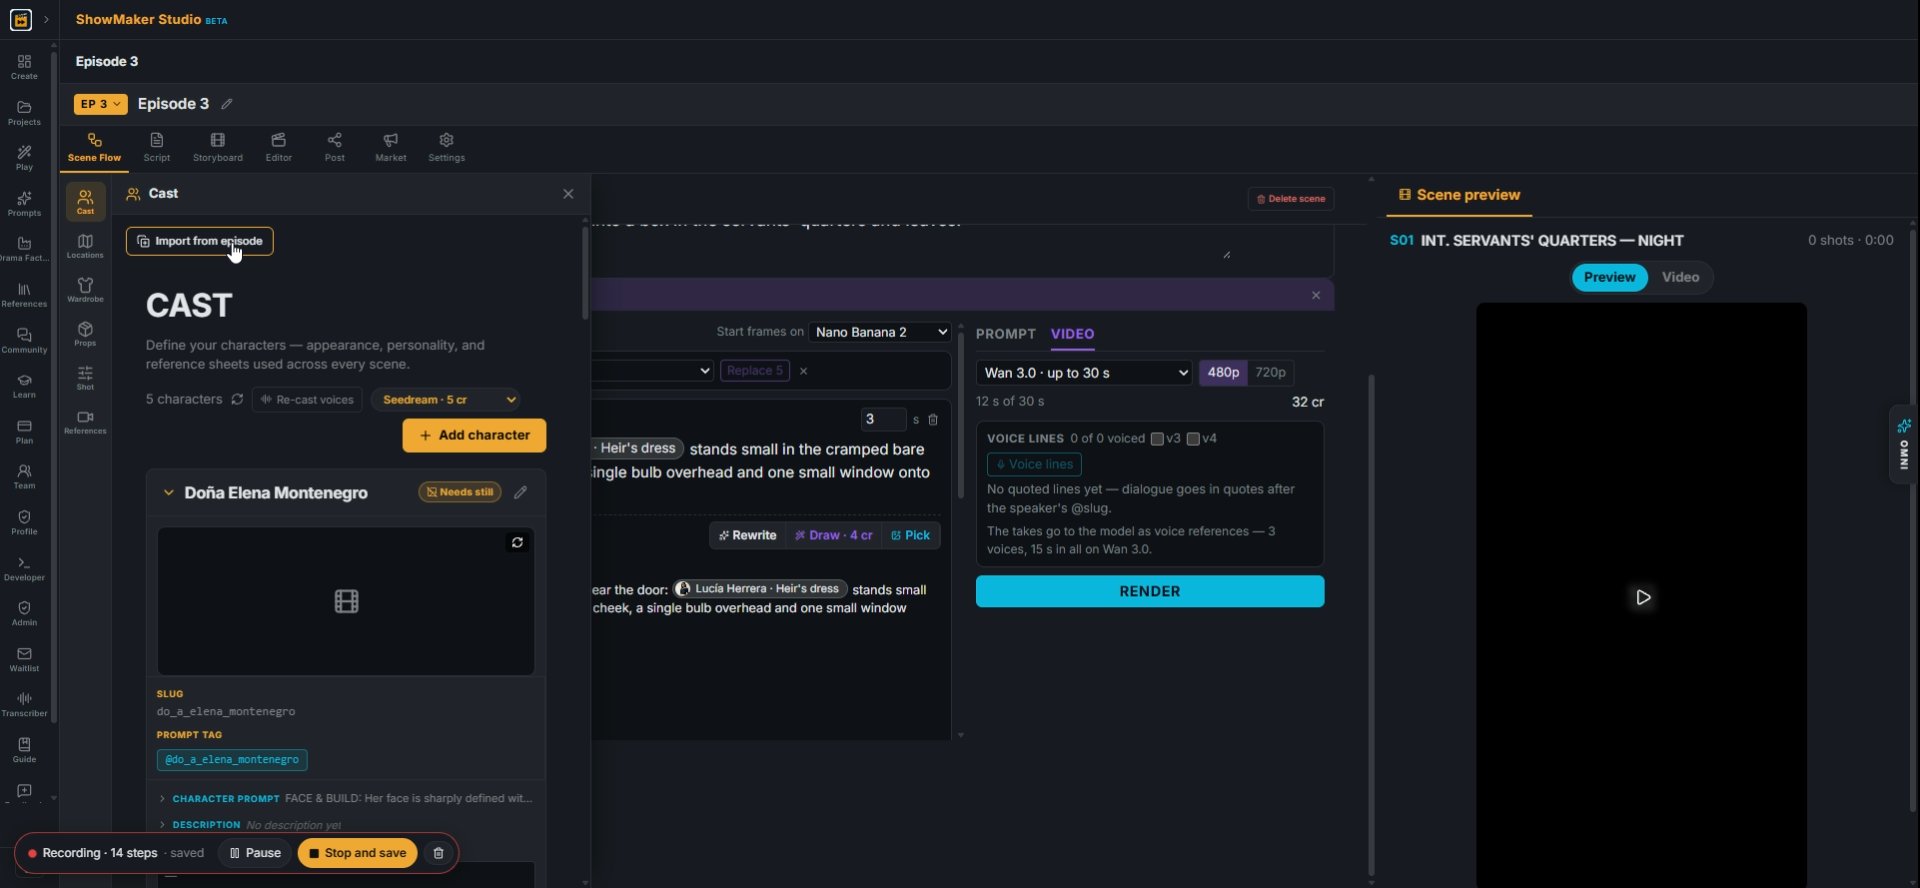1920x888 pixels.
Task: Open Projects in the left sidebar
Action: point(24,113)
